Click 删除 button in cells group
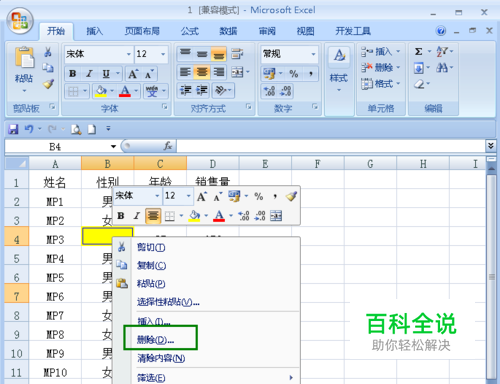The height and width of the screenshot is (384, 500). (380, 68)
